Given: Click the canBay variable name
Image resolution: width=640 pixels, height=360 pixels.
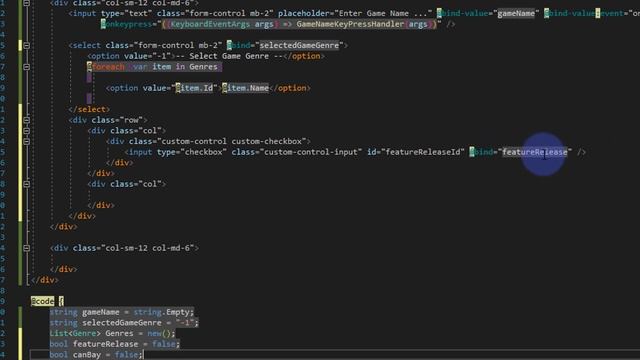Looking at the screenshot, I should coord(87,354).
